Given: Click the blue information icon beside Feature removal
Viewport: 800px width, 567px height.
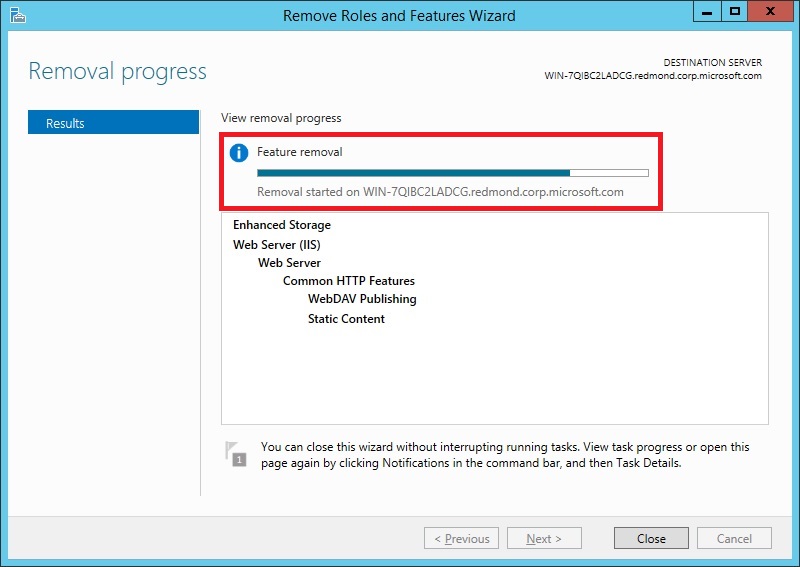Looking at the screenshot, I should tap(239, 153).
